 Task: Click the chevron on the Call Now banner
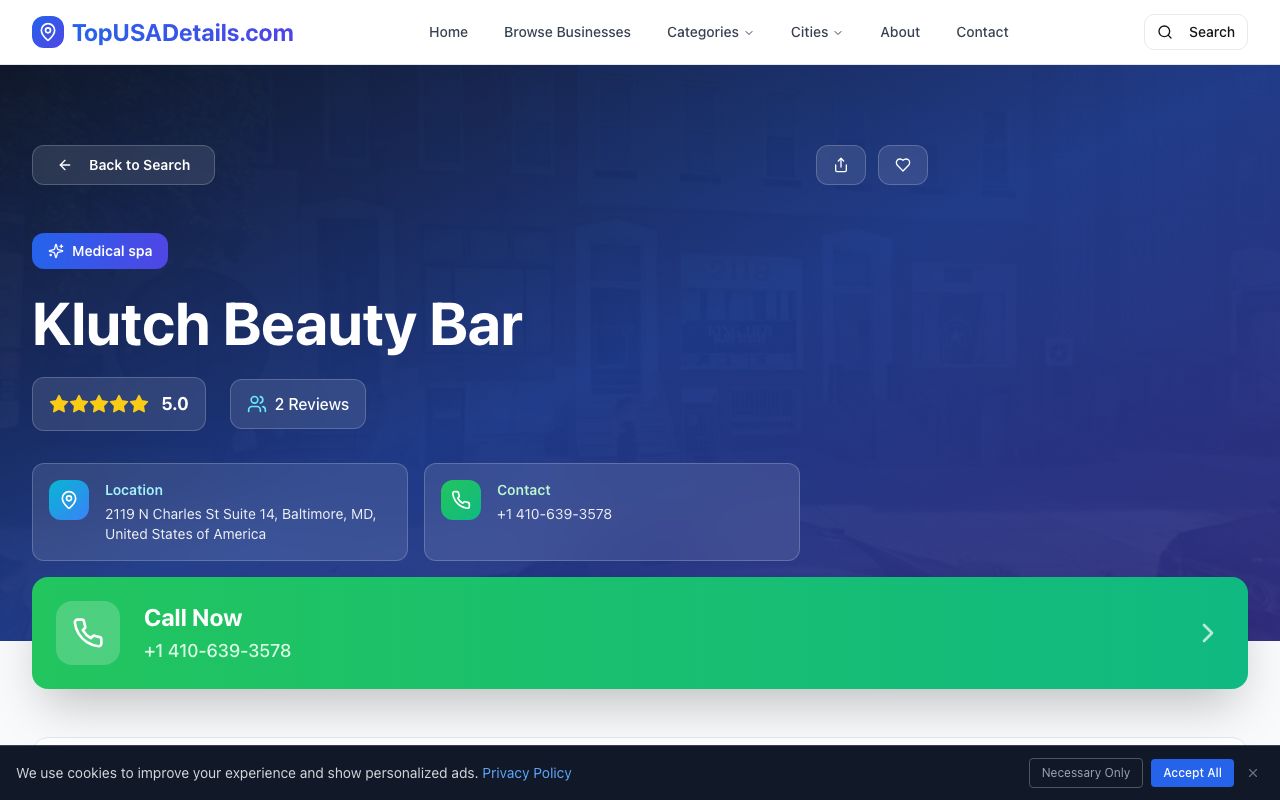(1207, 632)
